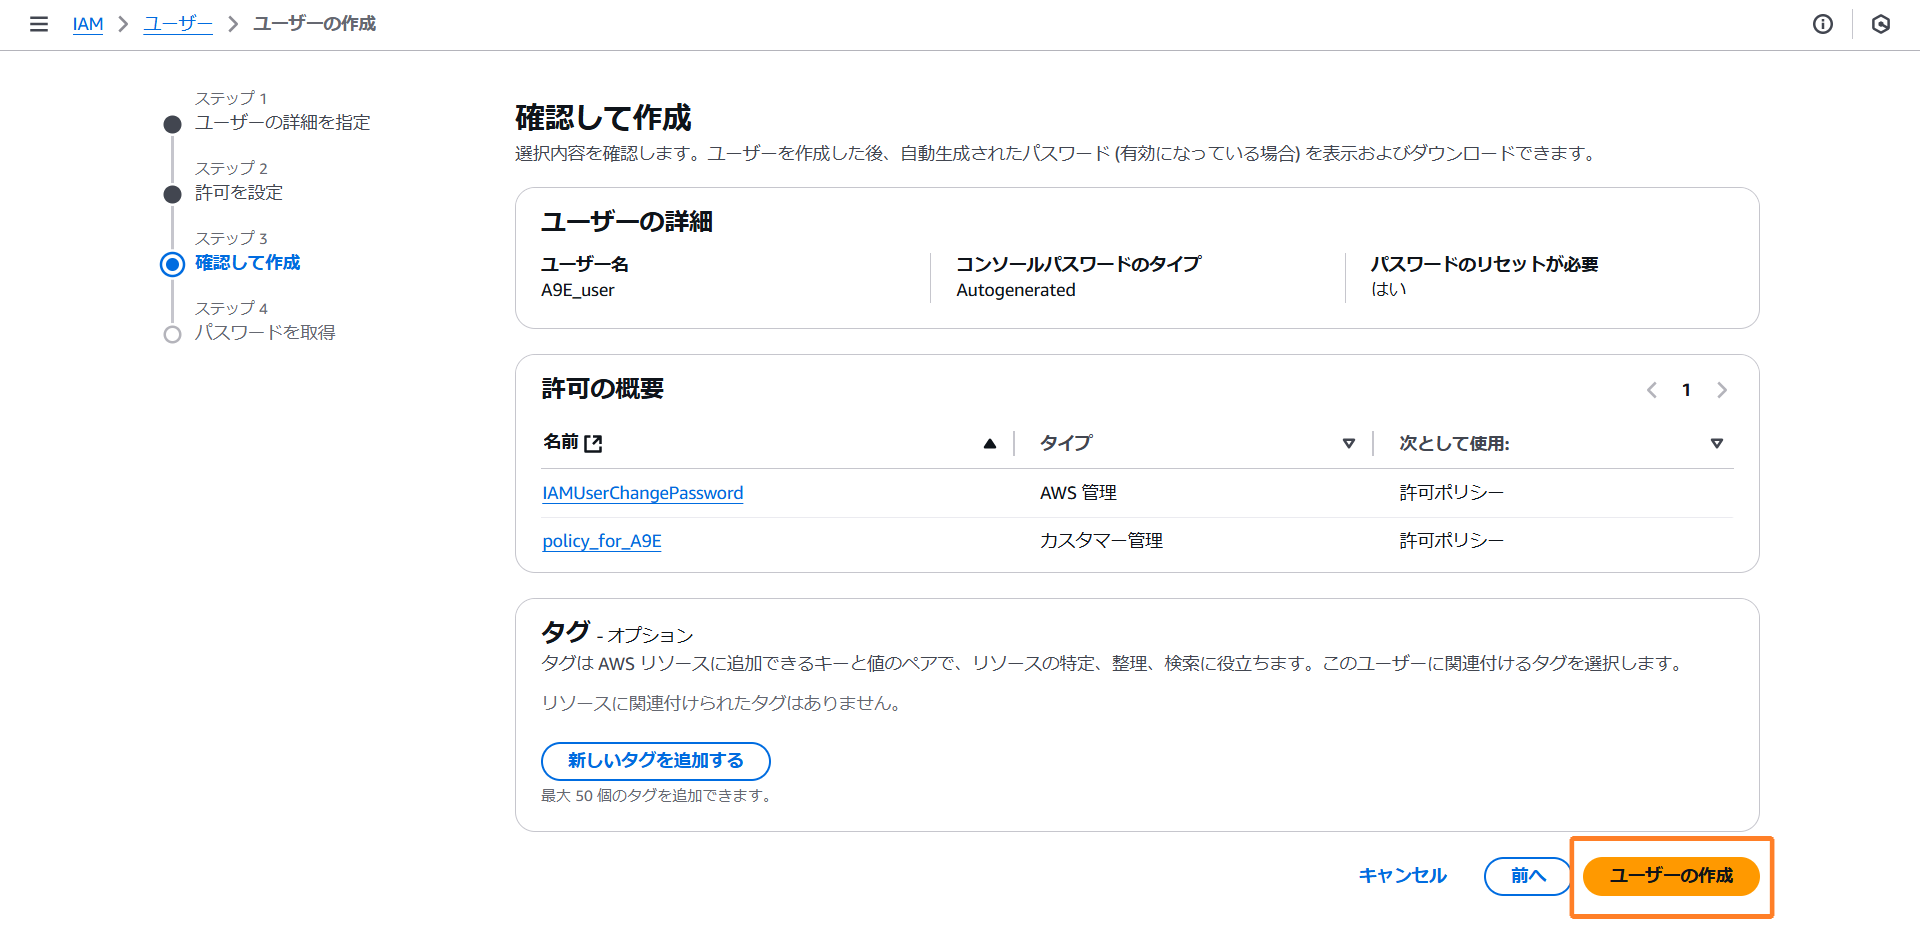Go to previous page of permissions table
Viewport: 1920px width, 936px height.
pos(1651,390)
